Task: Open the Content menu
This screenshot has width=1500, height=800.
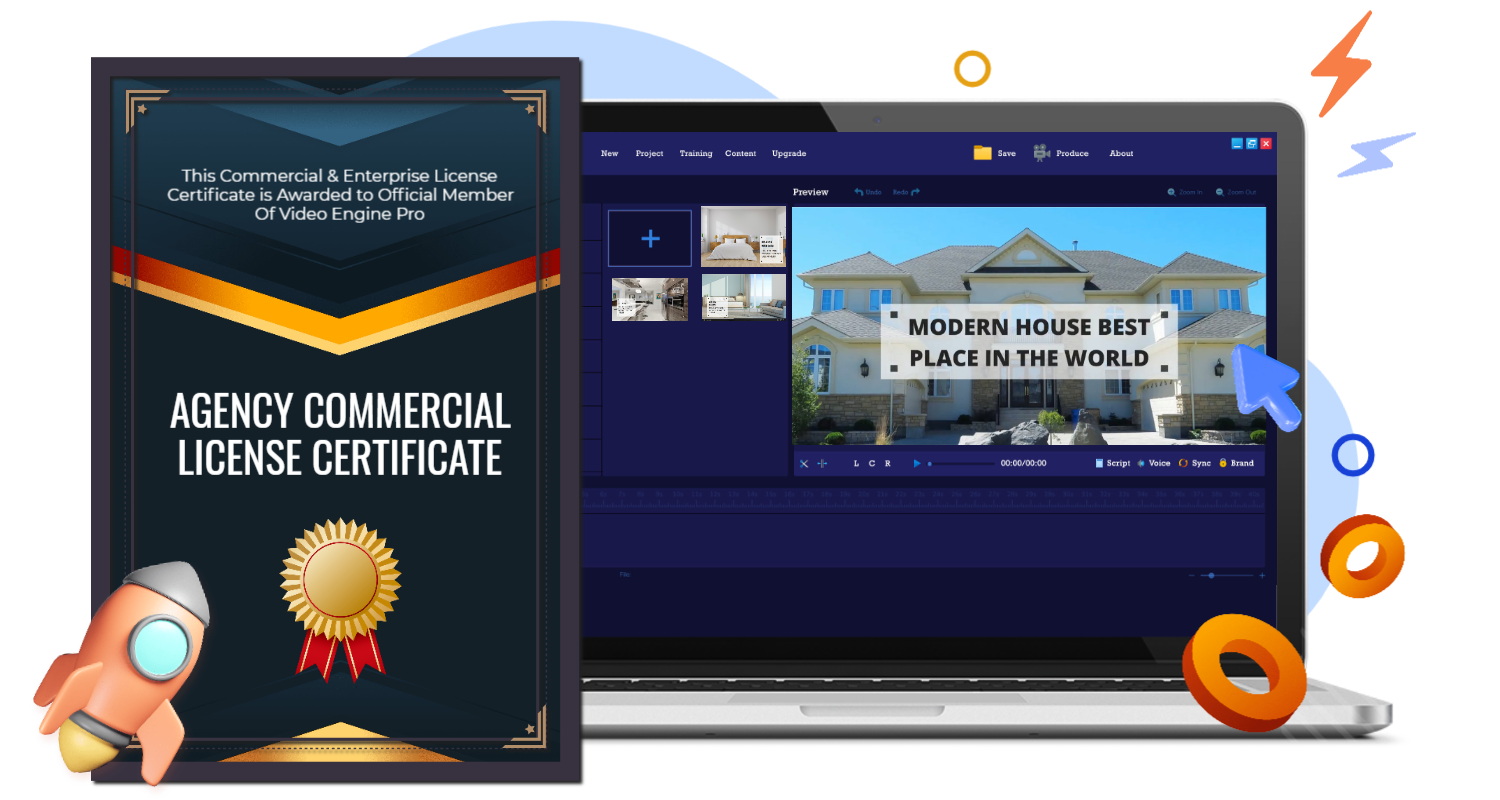Action: pos(740,154)
